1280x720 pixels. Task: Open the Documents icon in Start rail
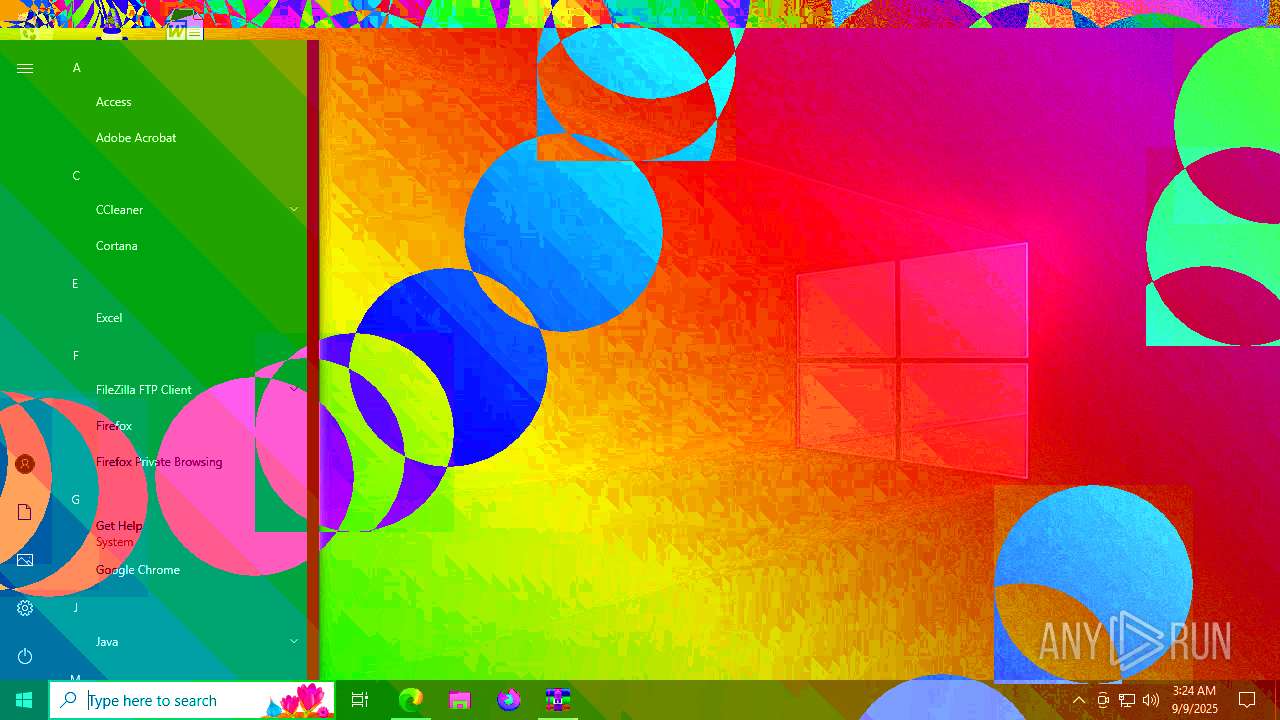(x=25, y=512)
